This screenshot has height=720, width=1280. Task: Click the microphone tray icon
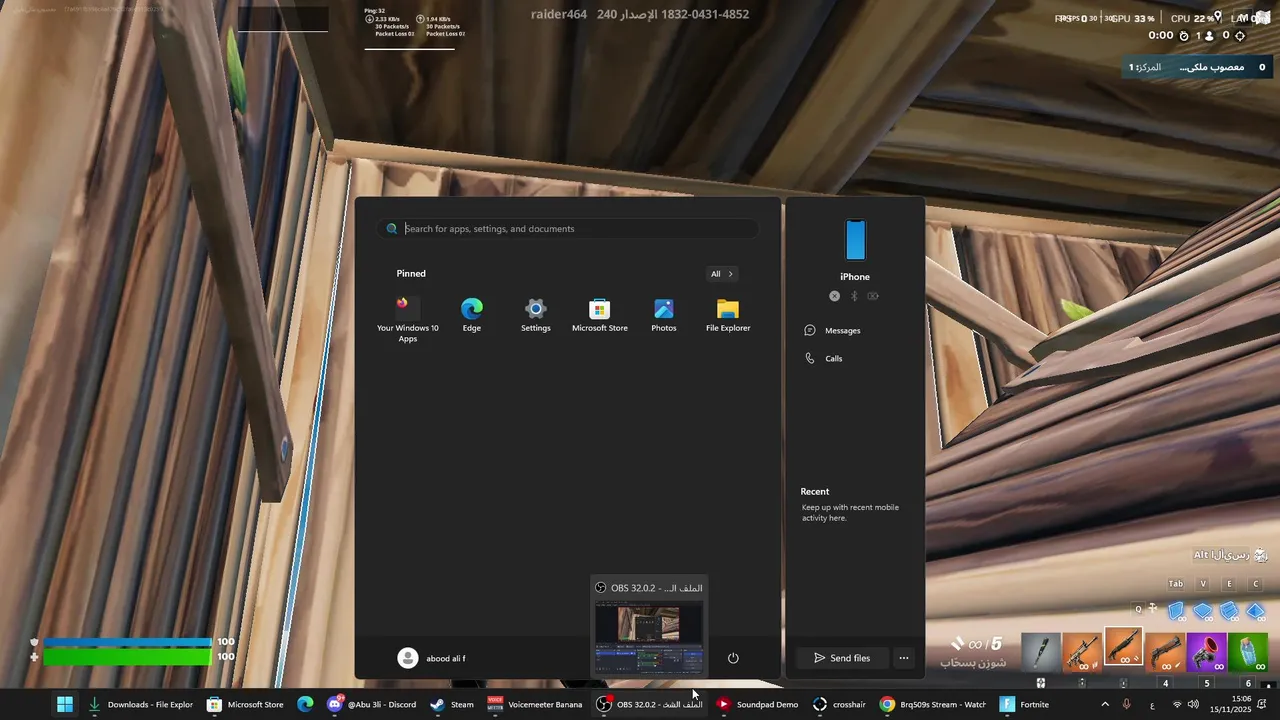pos(1127,704)
